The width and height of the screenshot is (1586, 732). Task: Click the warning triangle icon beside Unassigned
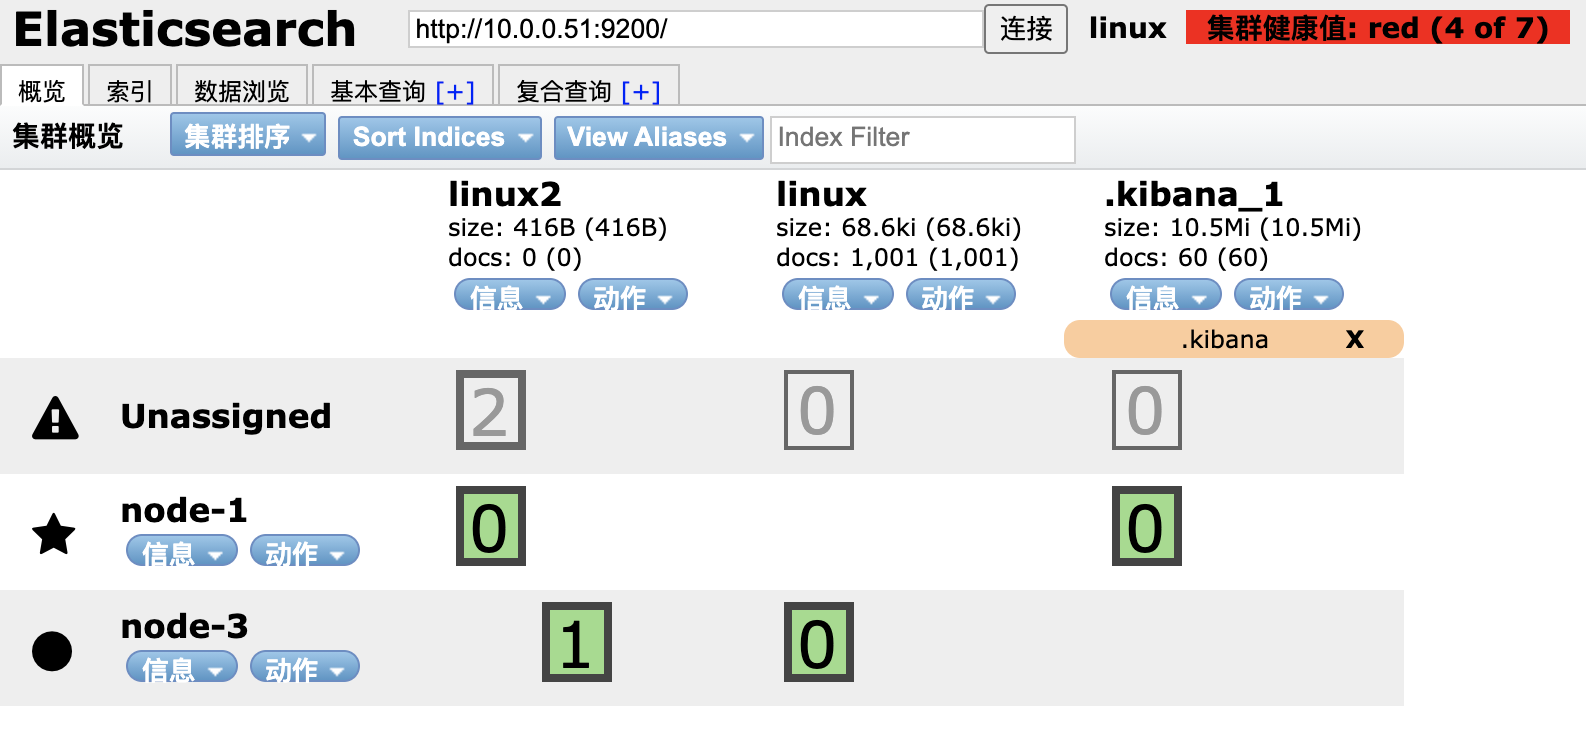55,418
